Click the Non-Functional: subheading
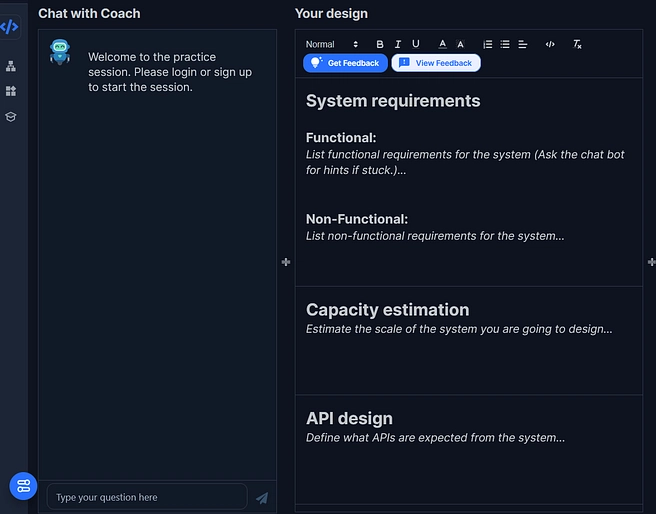The height and width of the screenshot is (514, 656). pyautogui.click(x=357, y=219)
